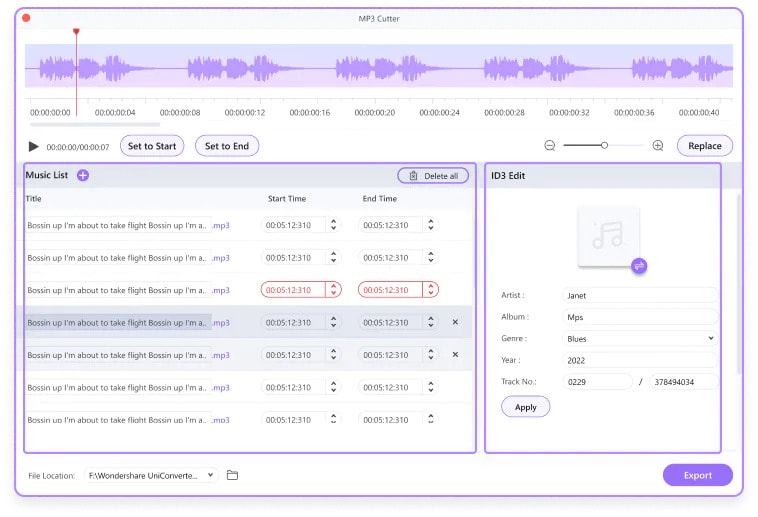758x517 pixels.
Task: Click the sixth row title field
Action: (x=118, y=387)
